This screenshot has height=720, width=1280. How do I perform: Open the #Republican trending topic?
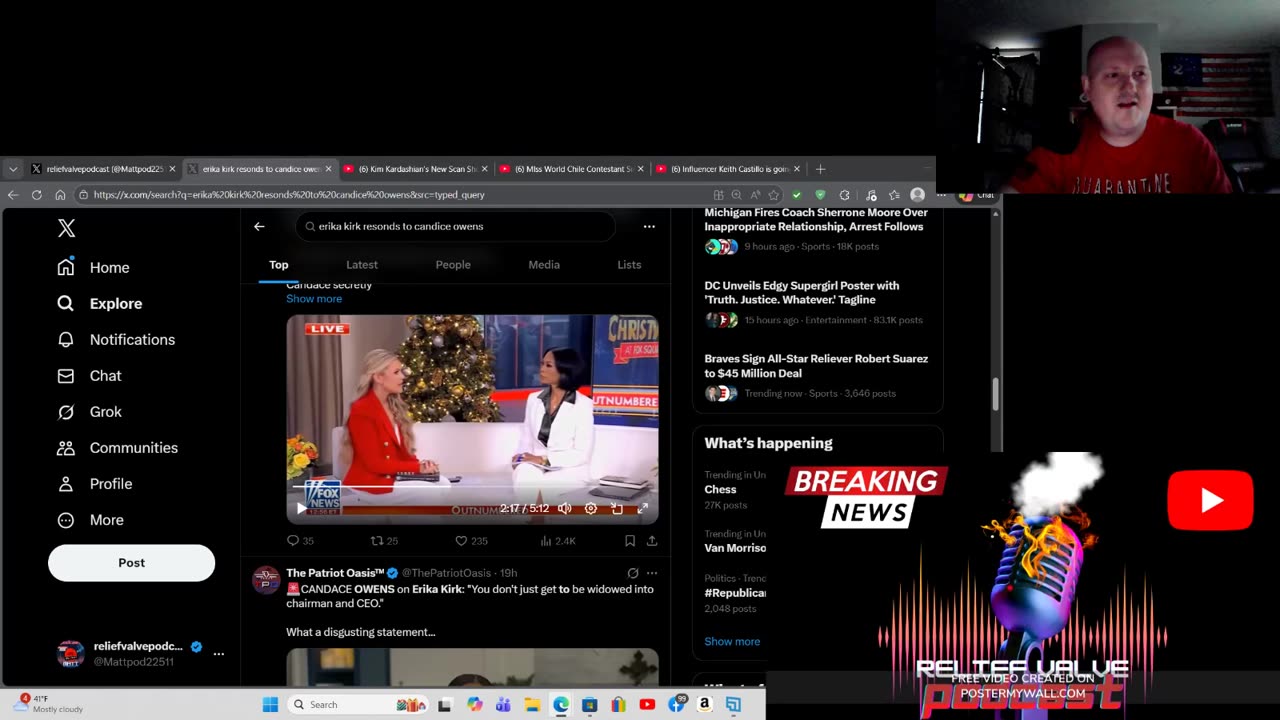point(735,593)
